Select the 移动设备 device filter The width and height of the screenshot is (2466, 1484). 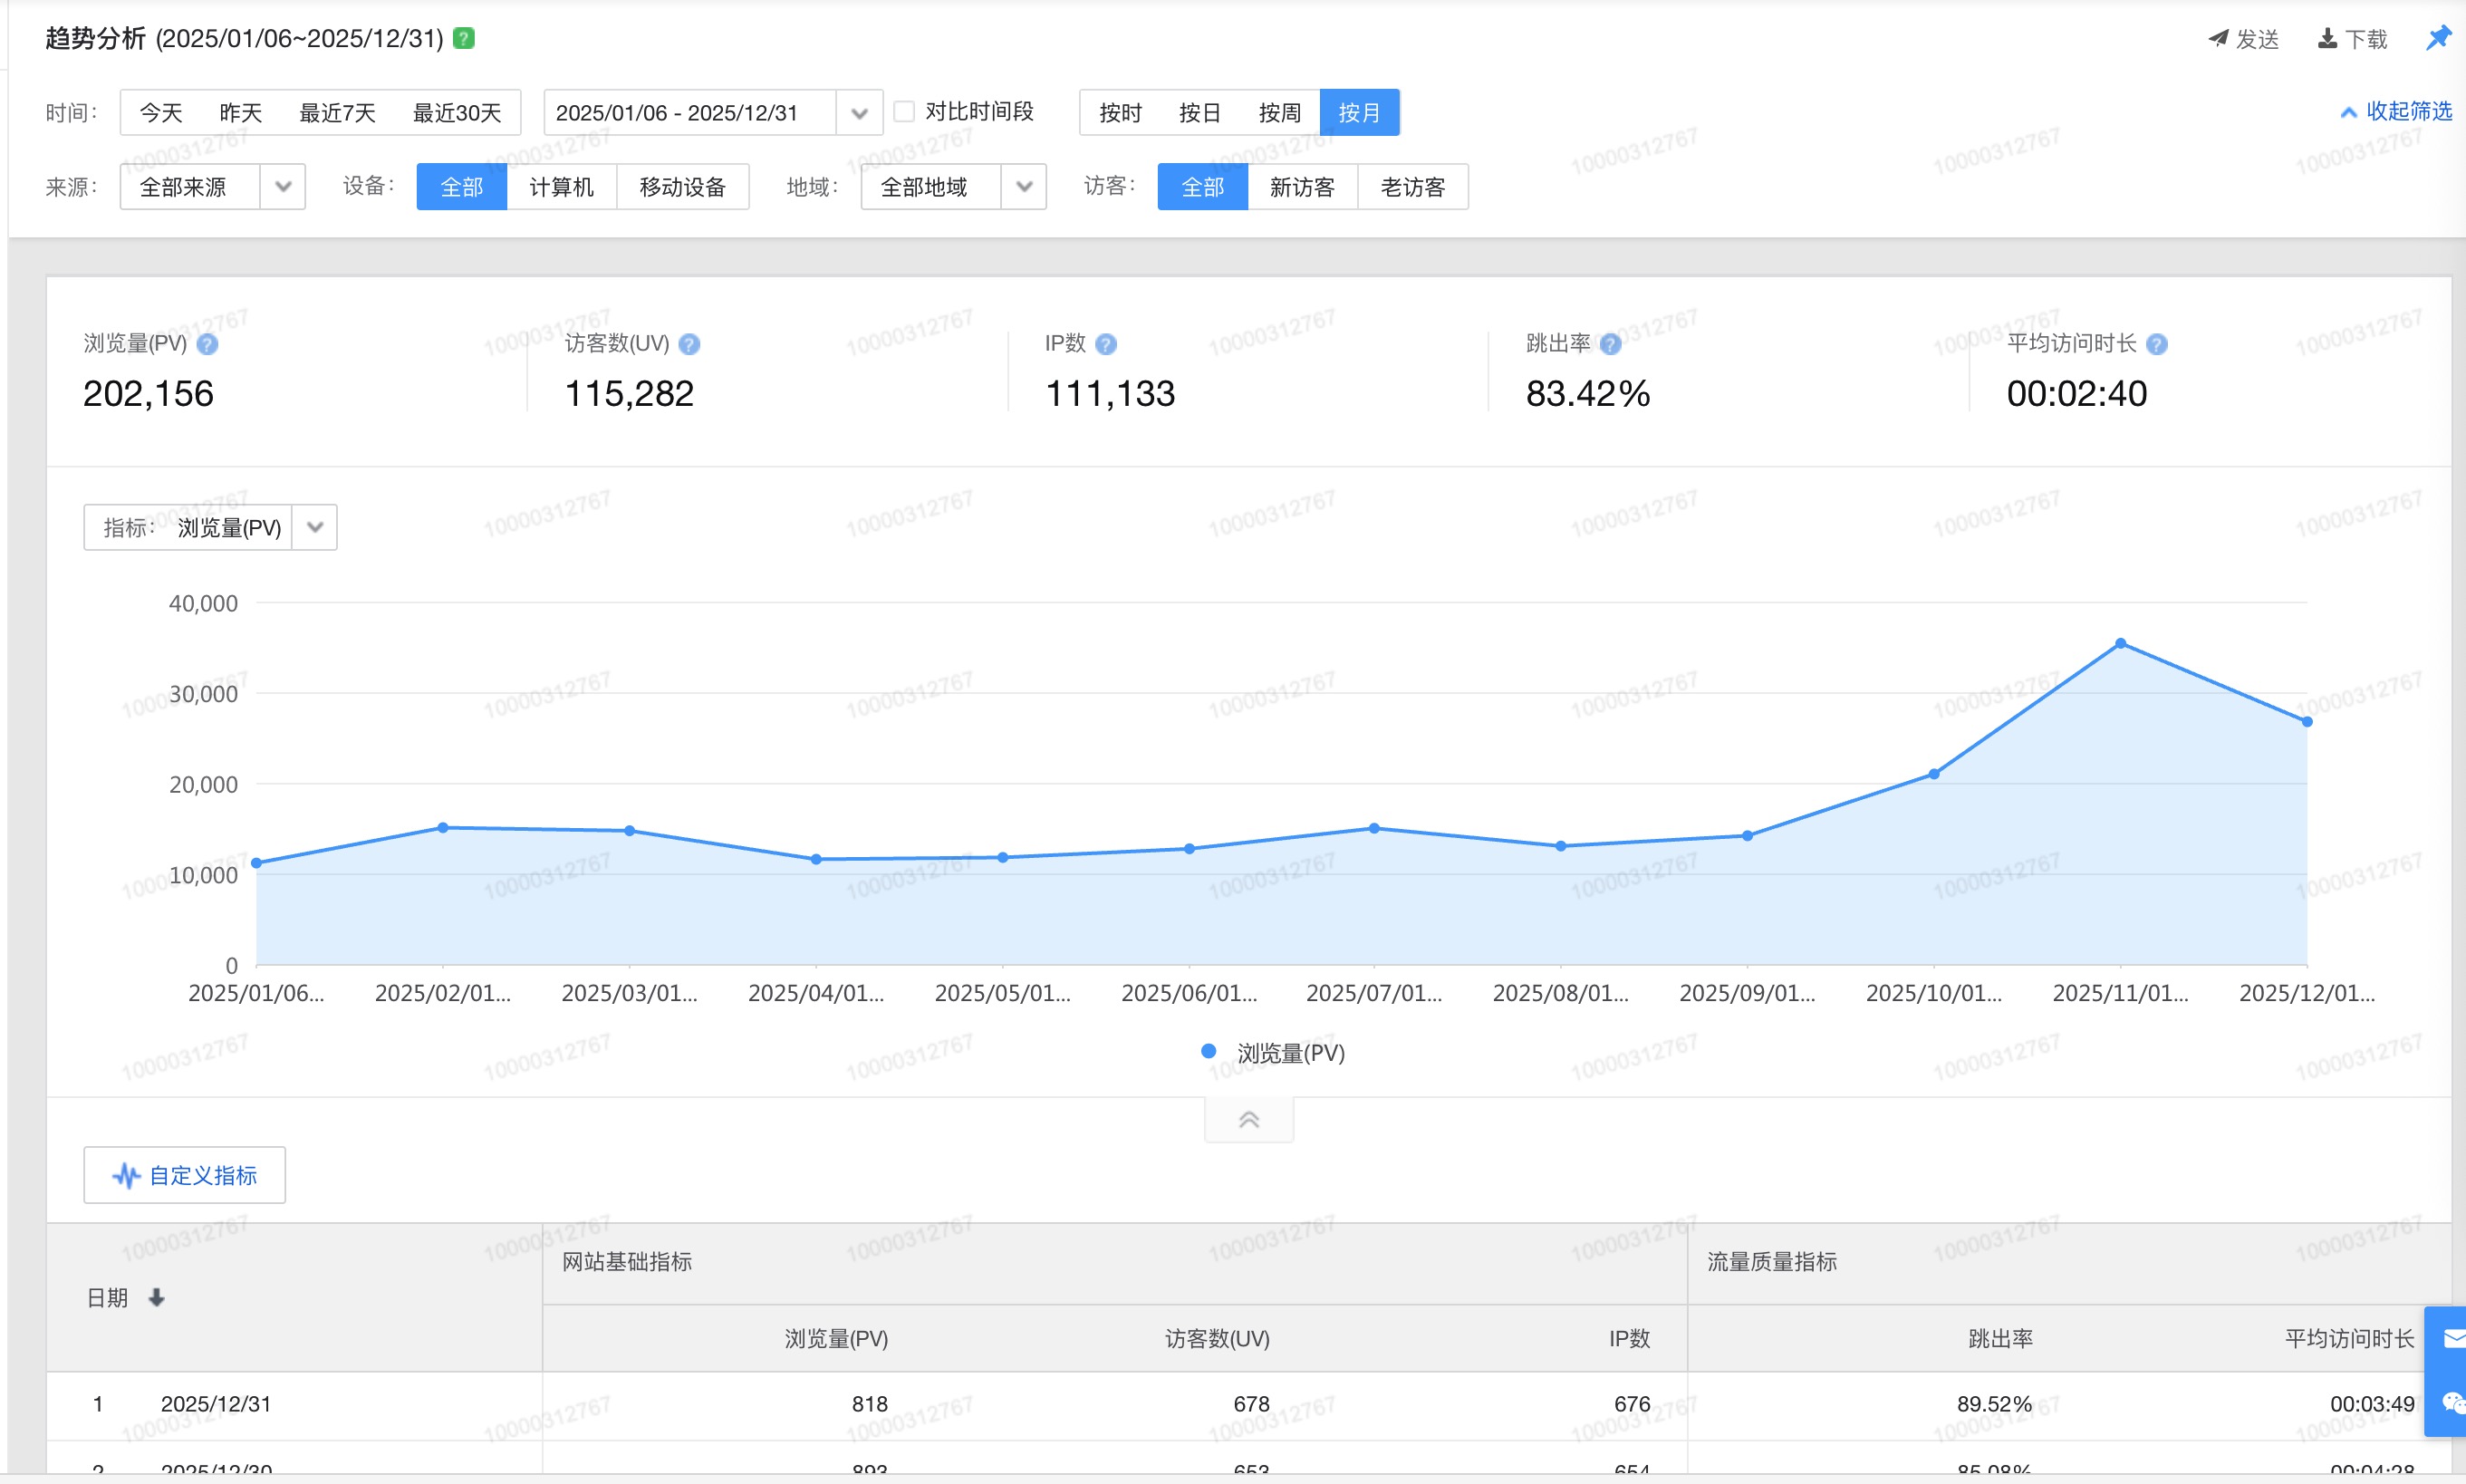pyautogui.click(x=682, y=187)
